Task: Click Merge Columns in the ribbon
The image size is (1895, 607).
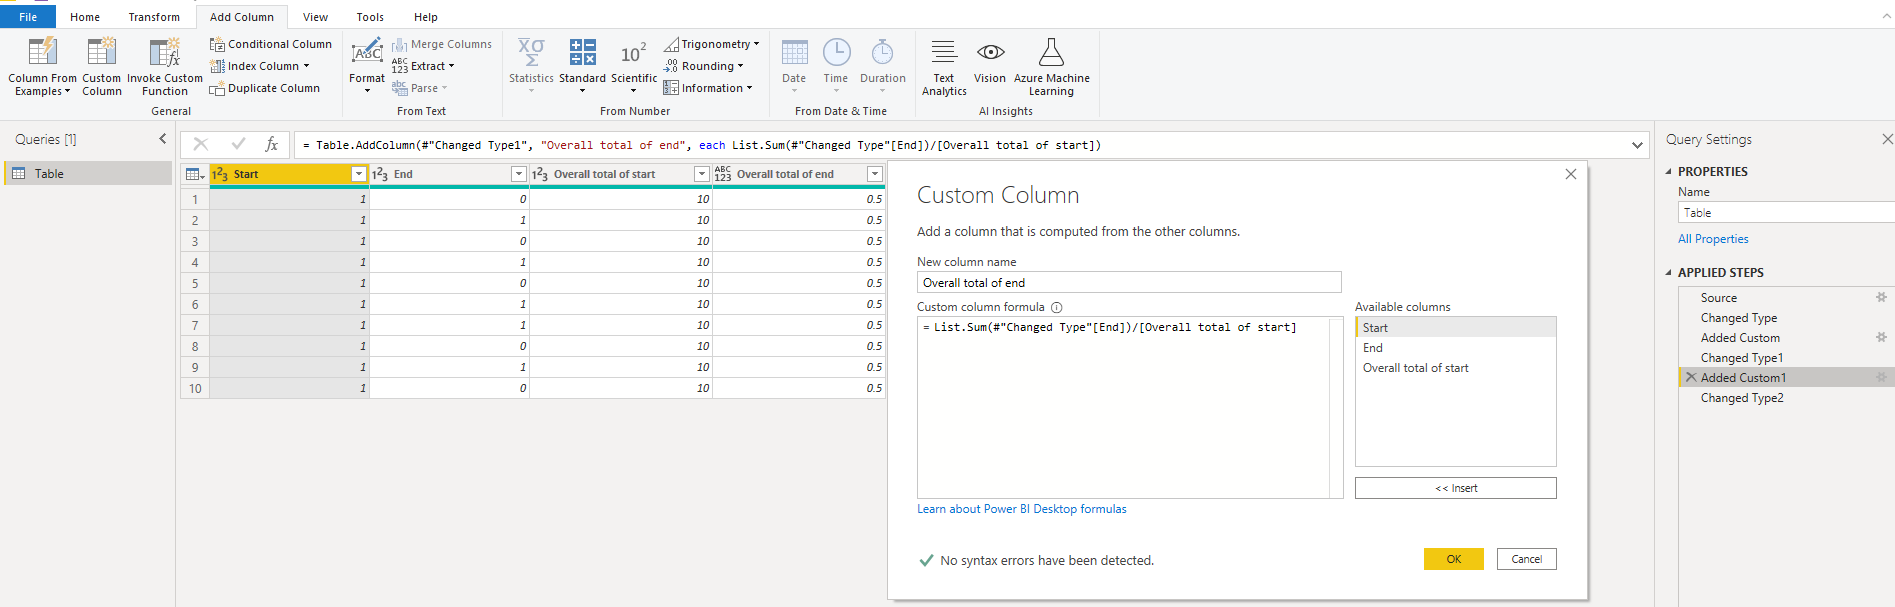Action: pyautogui.click(x=442, y=44)
